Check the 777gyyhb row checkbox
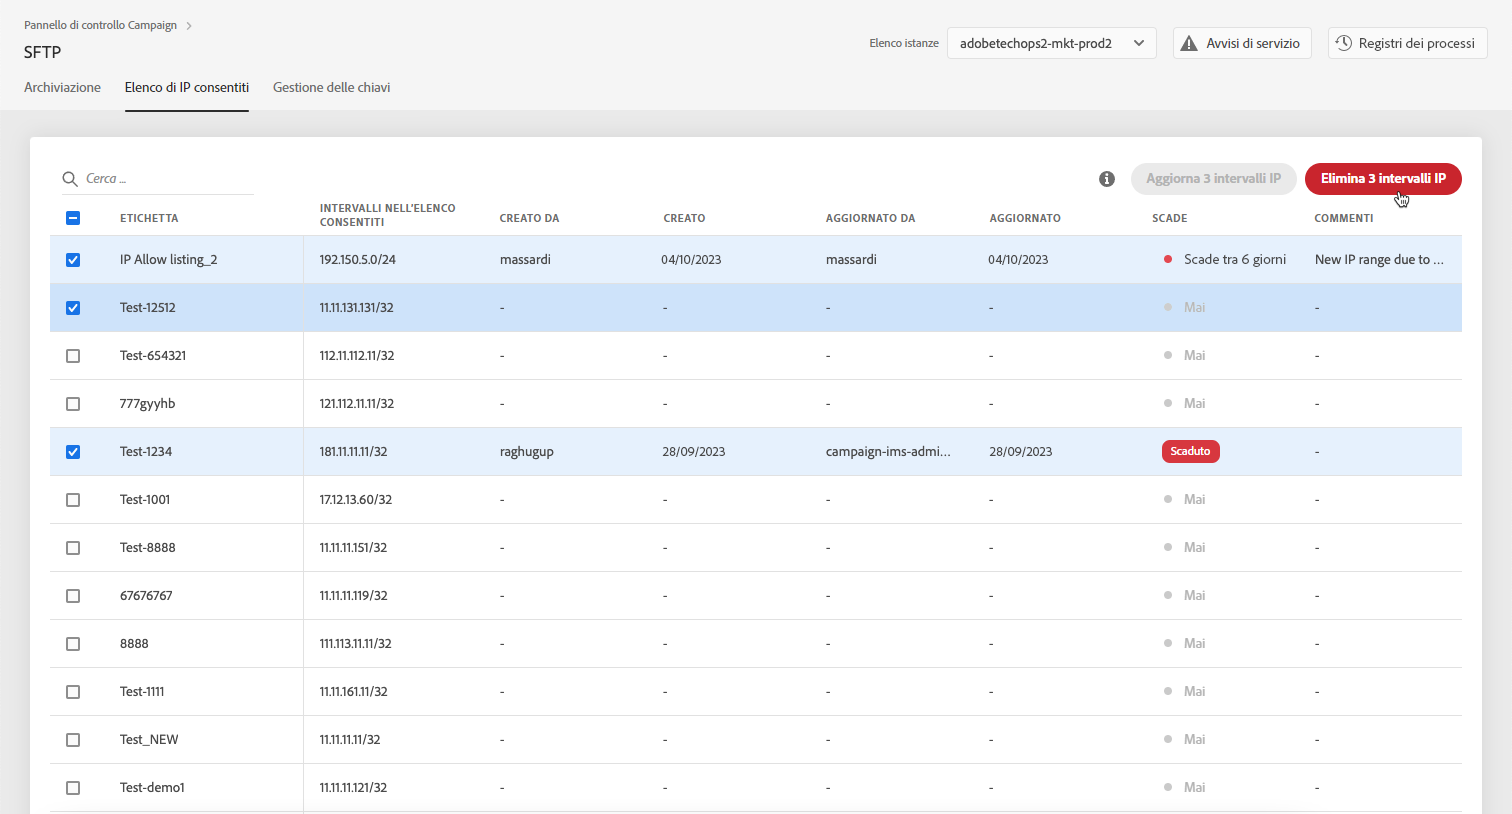The image size is (1512, 814). [73, 404]
